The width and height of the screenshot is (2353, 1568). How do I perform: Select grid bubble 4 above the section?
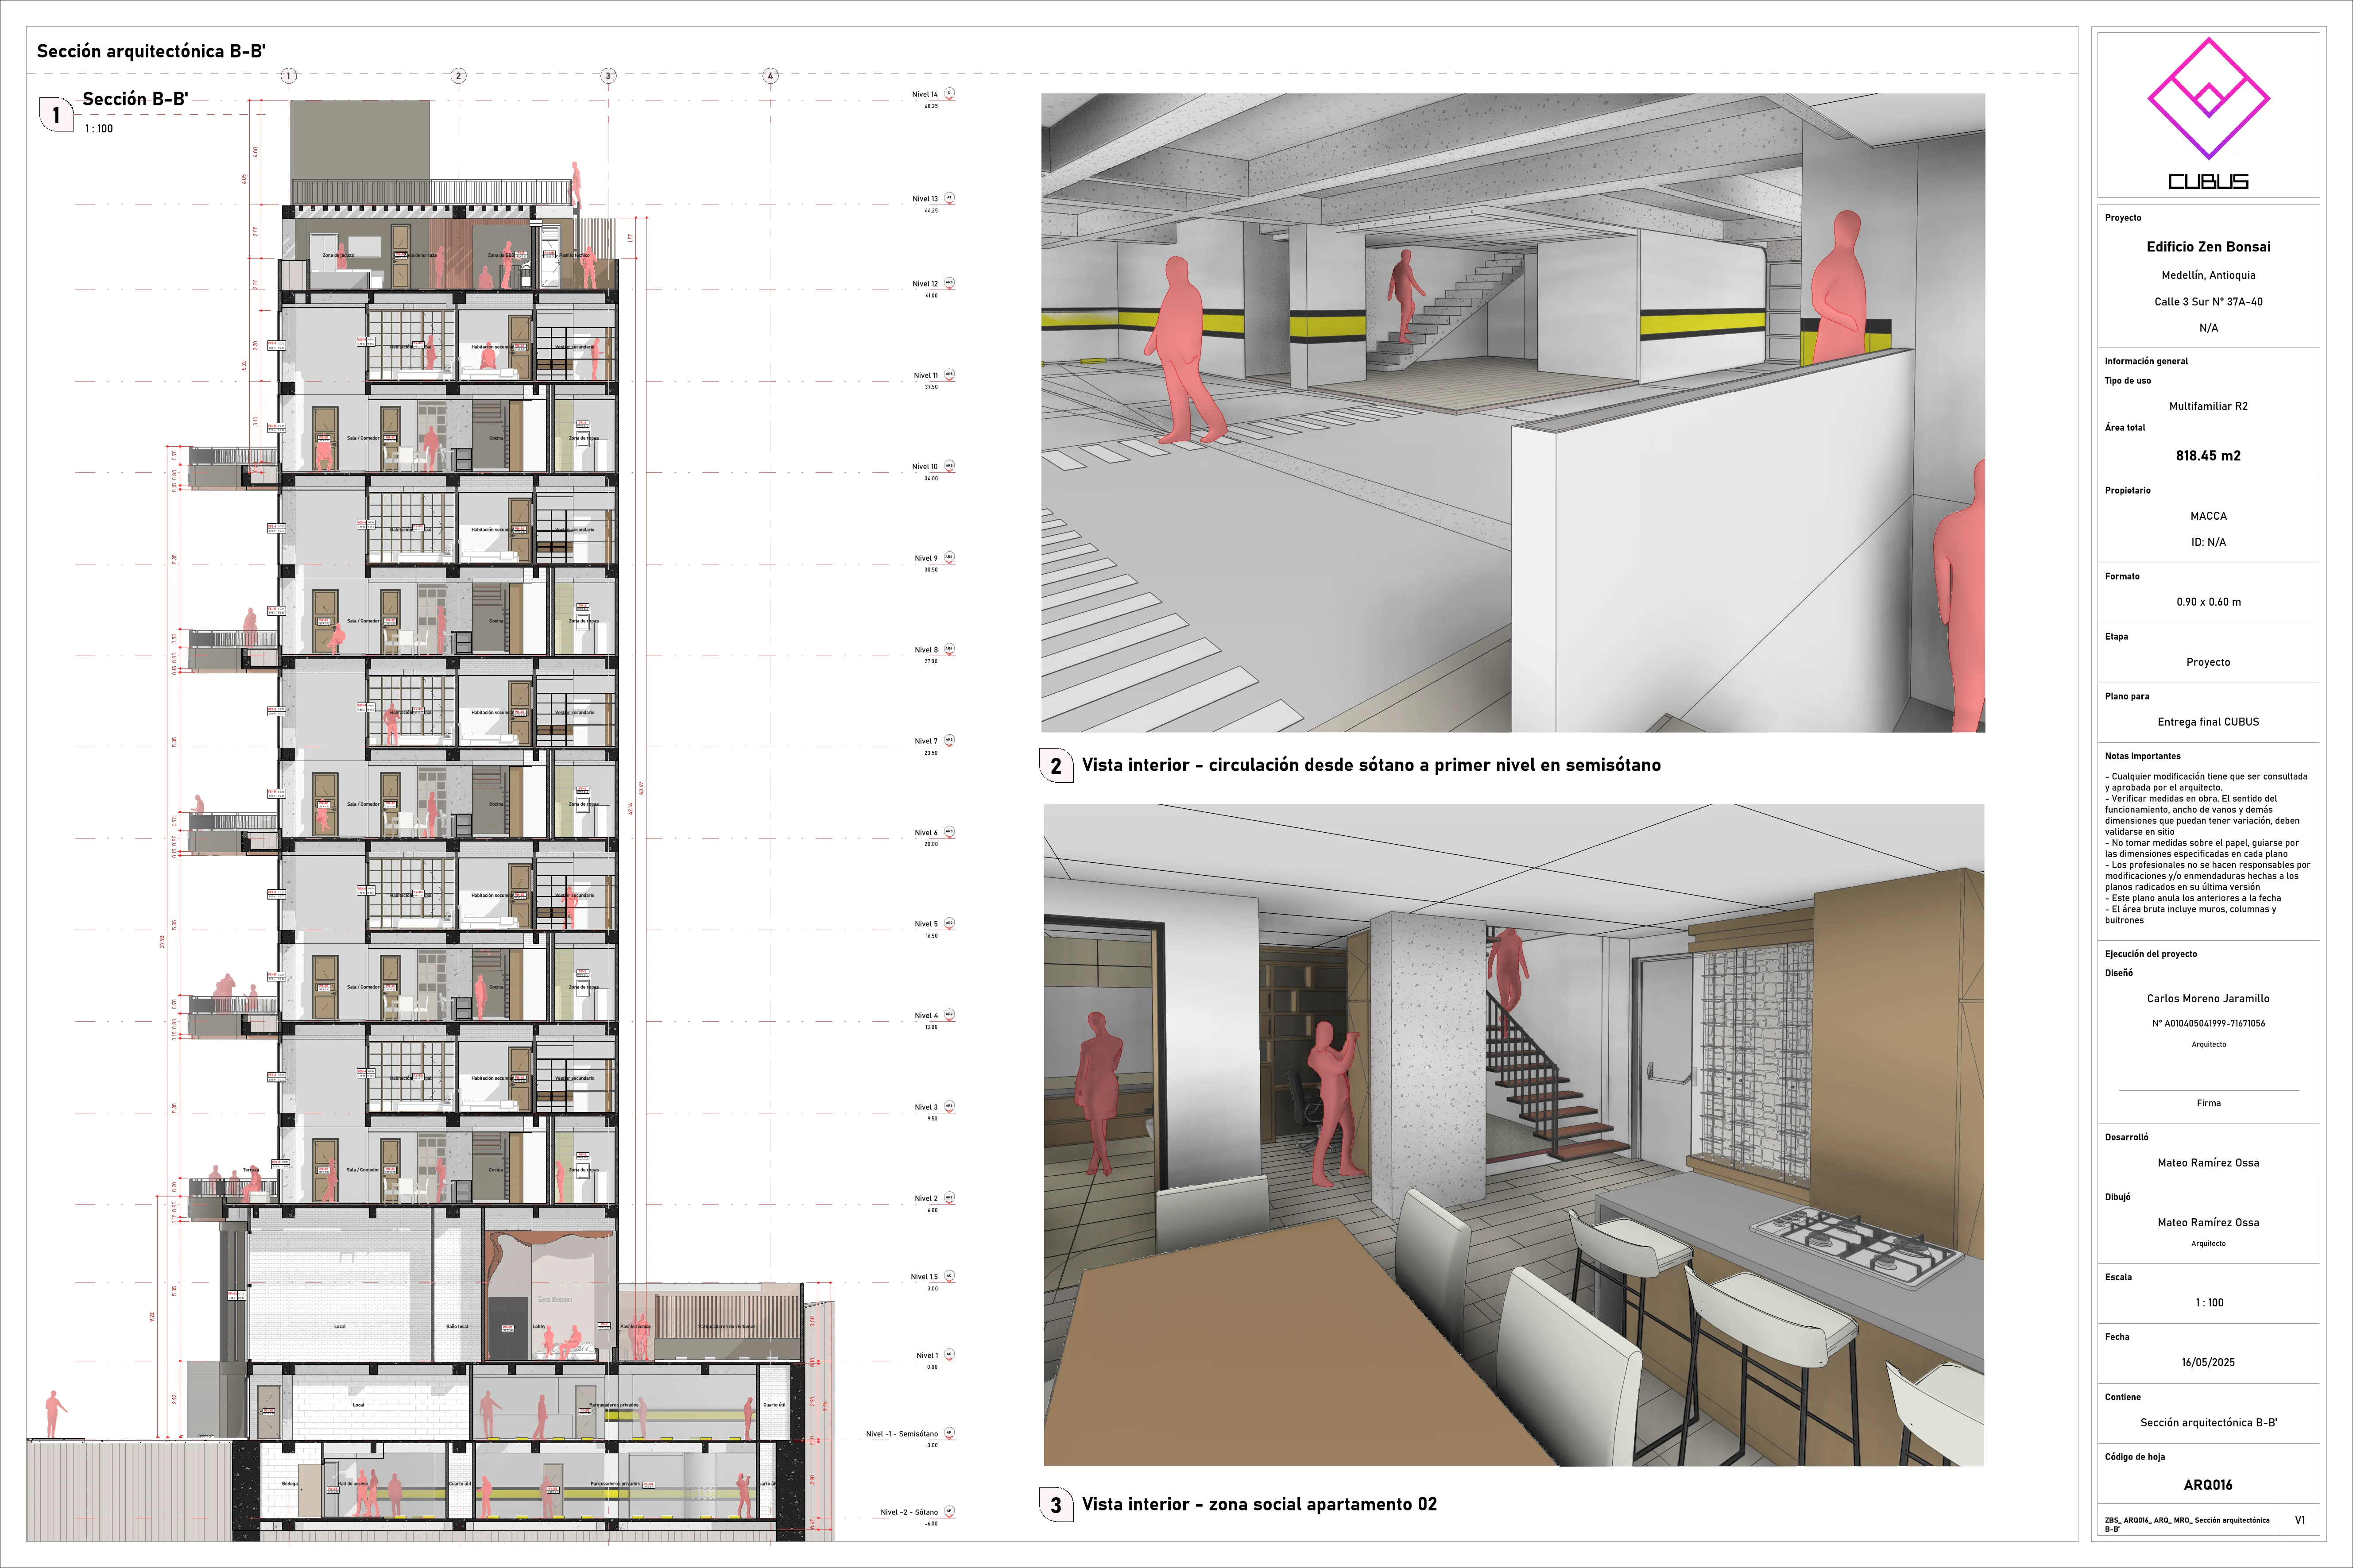pos(770,76)
